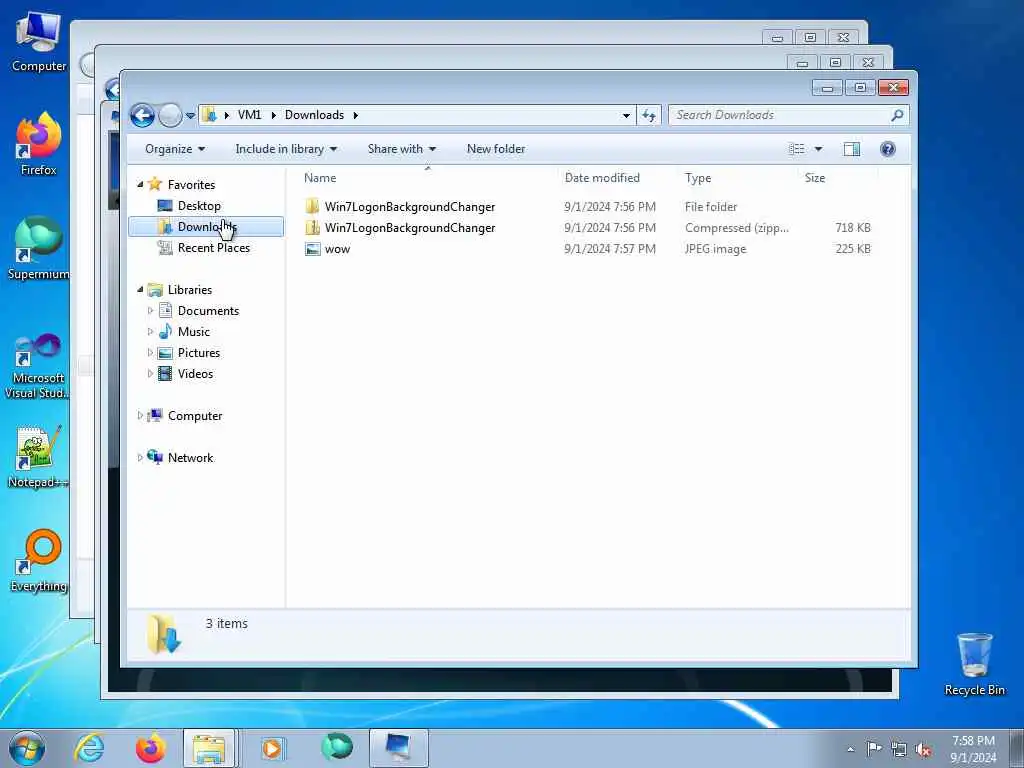Select Downloads in the address breadcrumb
Viewport: 1024px width, 768px height.
314,115
